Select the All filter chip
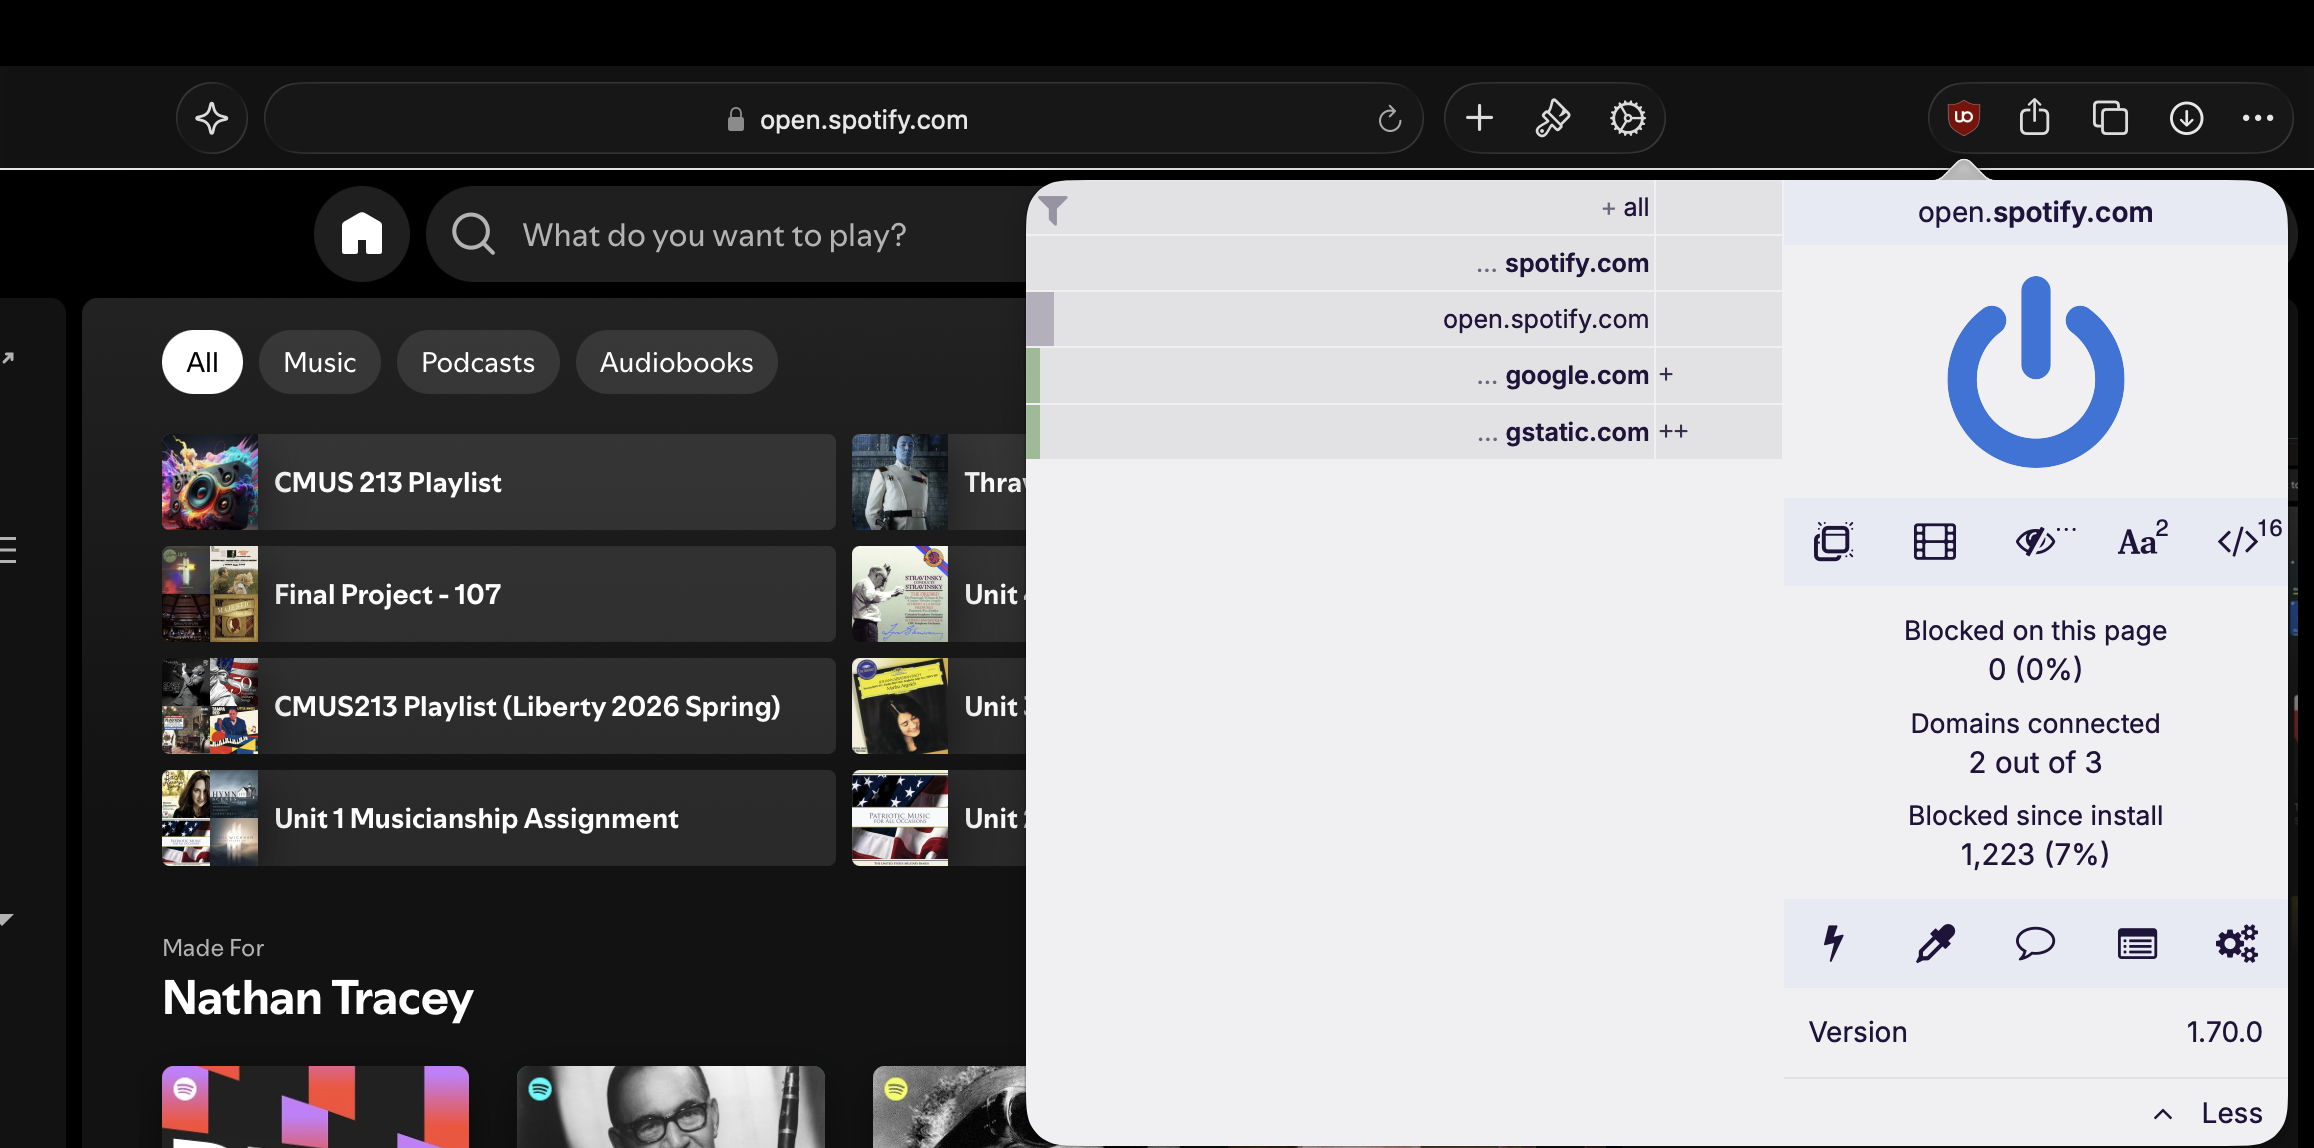 (202, 362)
